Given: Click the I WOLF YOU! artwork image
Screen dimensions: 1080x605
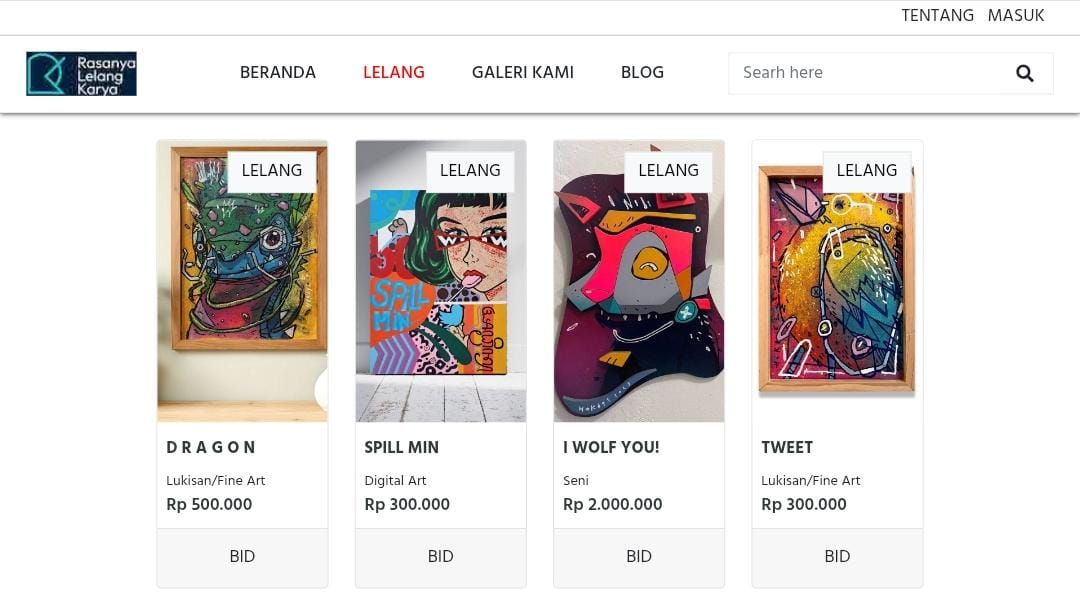Looking at the screenshot, I should click(x=638, y=280).
